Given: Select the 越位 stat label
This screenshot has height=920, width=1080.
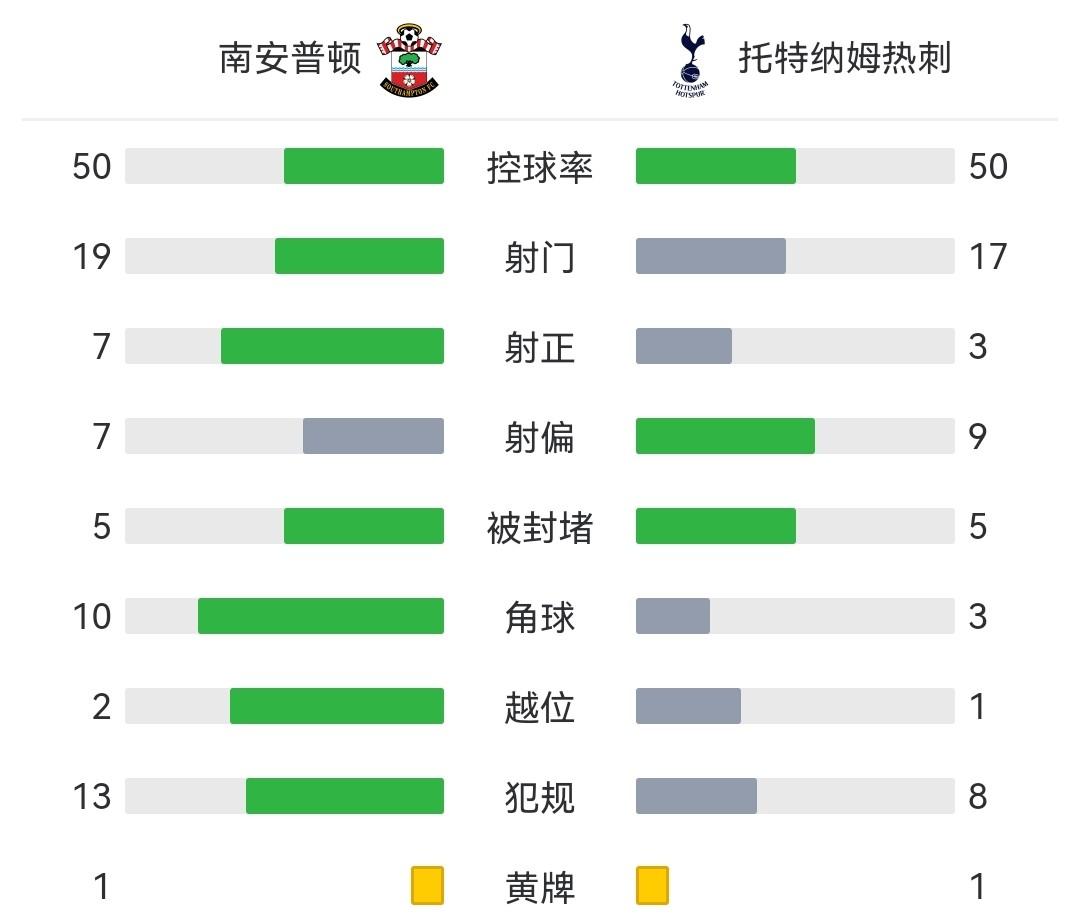Looking at the screenshot, I should (x=540, y=707).
